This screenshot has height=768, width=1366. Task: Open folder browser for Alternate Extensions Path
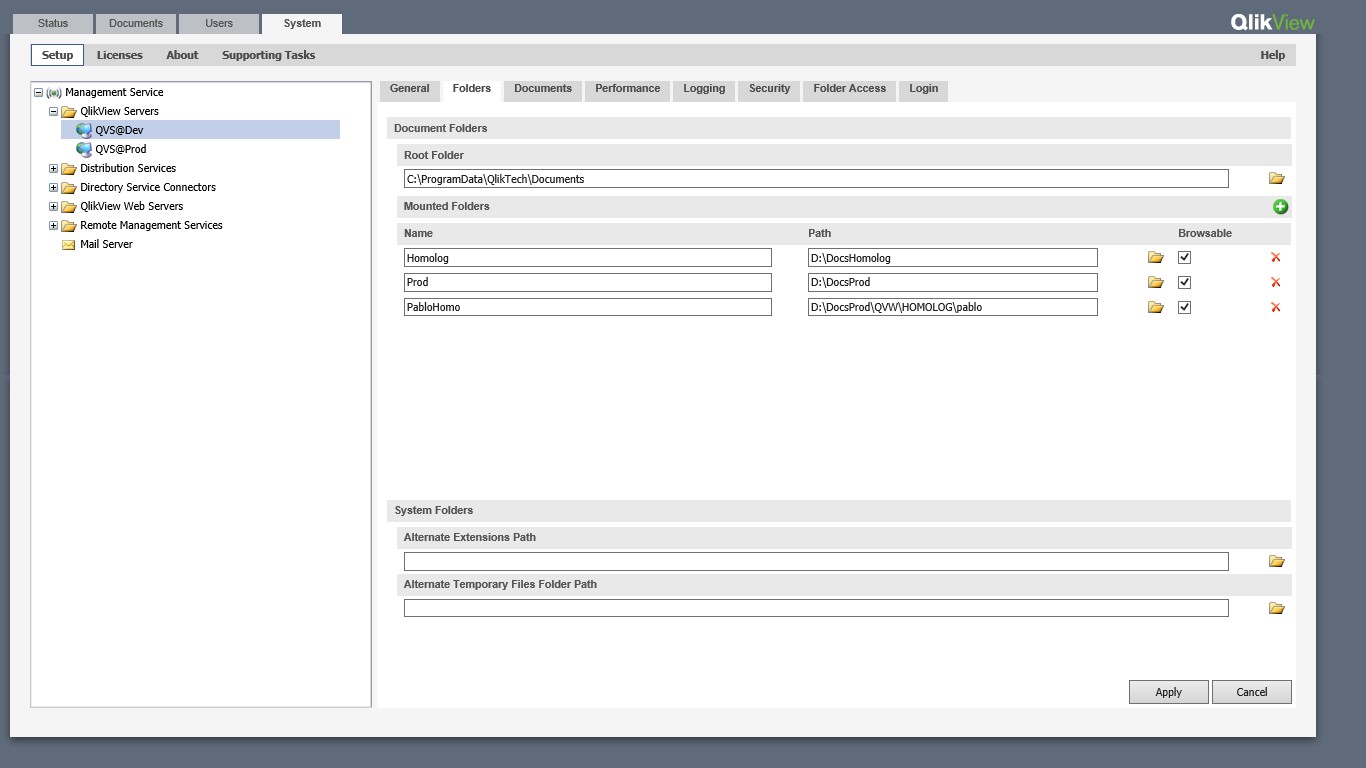pos(1276,562)
